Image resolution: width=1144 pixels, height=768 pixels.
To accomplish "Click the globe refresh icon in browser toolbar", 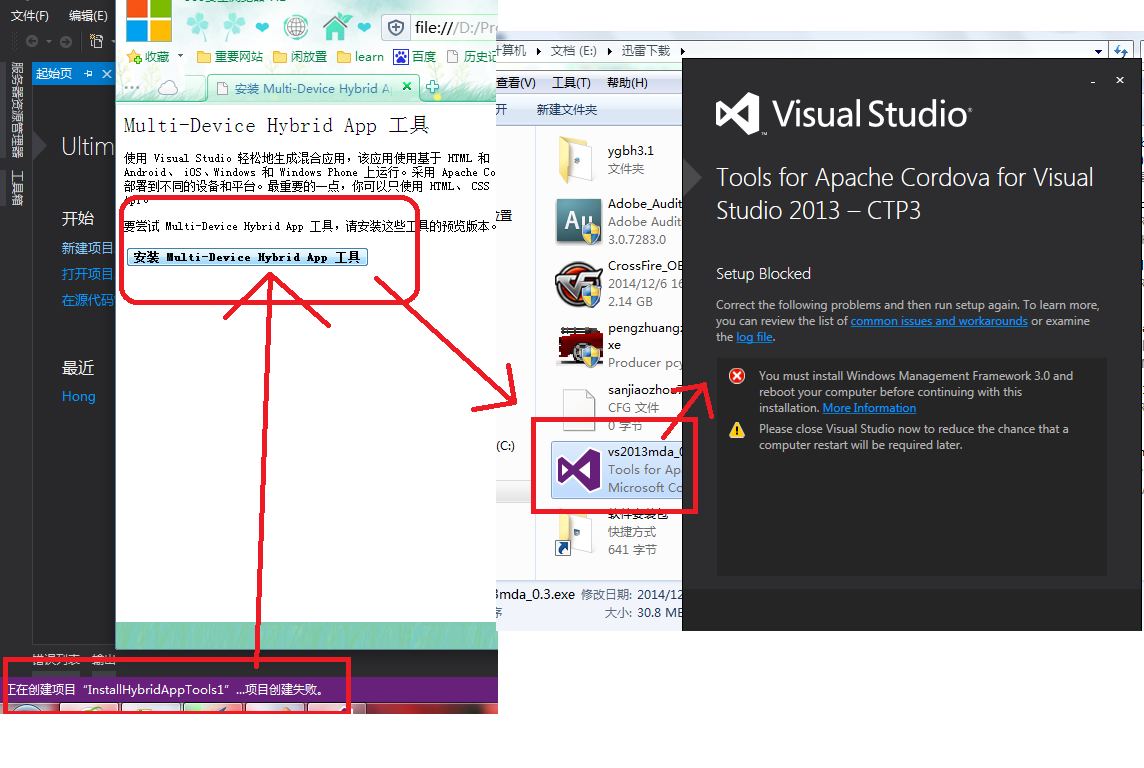I will pyautogui.click(x=295, y=28).
